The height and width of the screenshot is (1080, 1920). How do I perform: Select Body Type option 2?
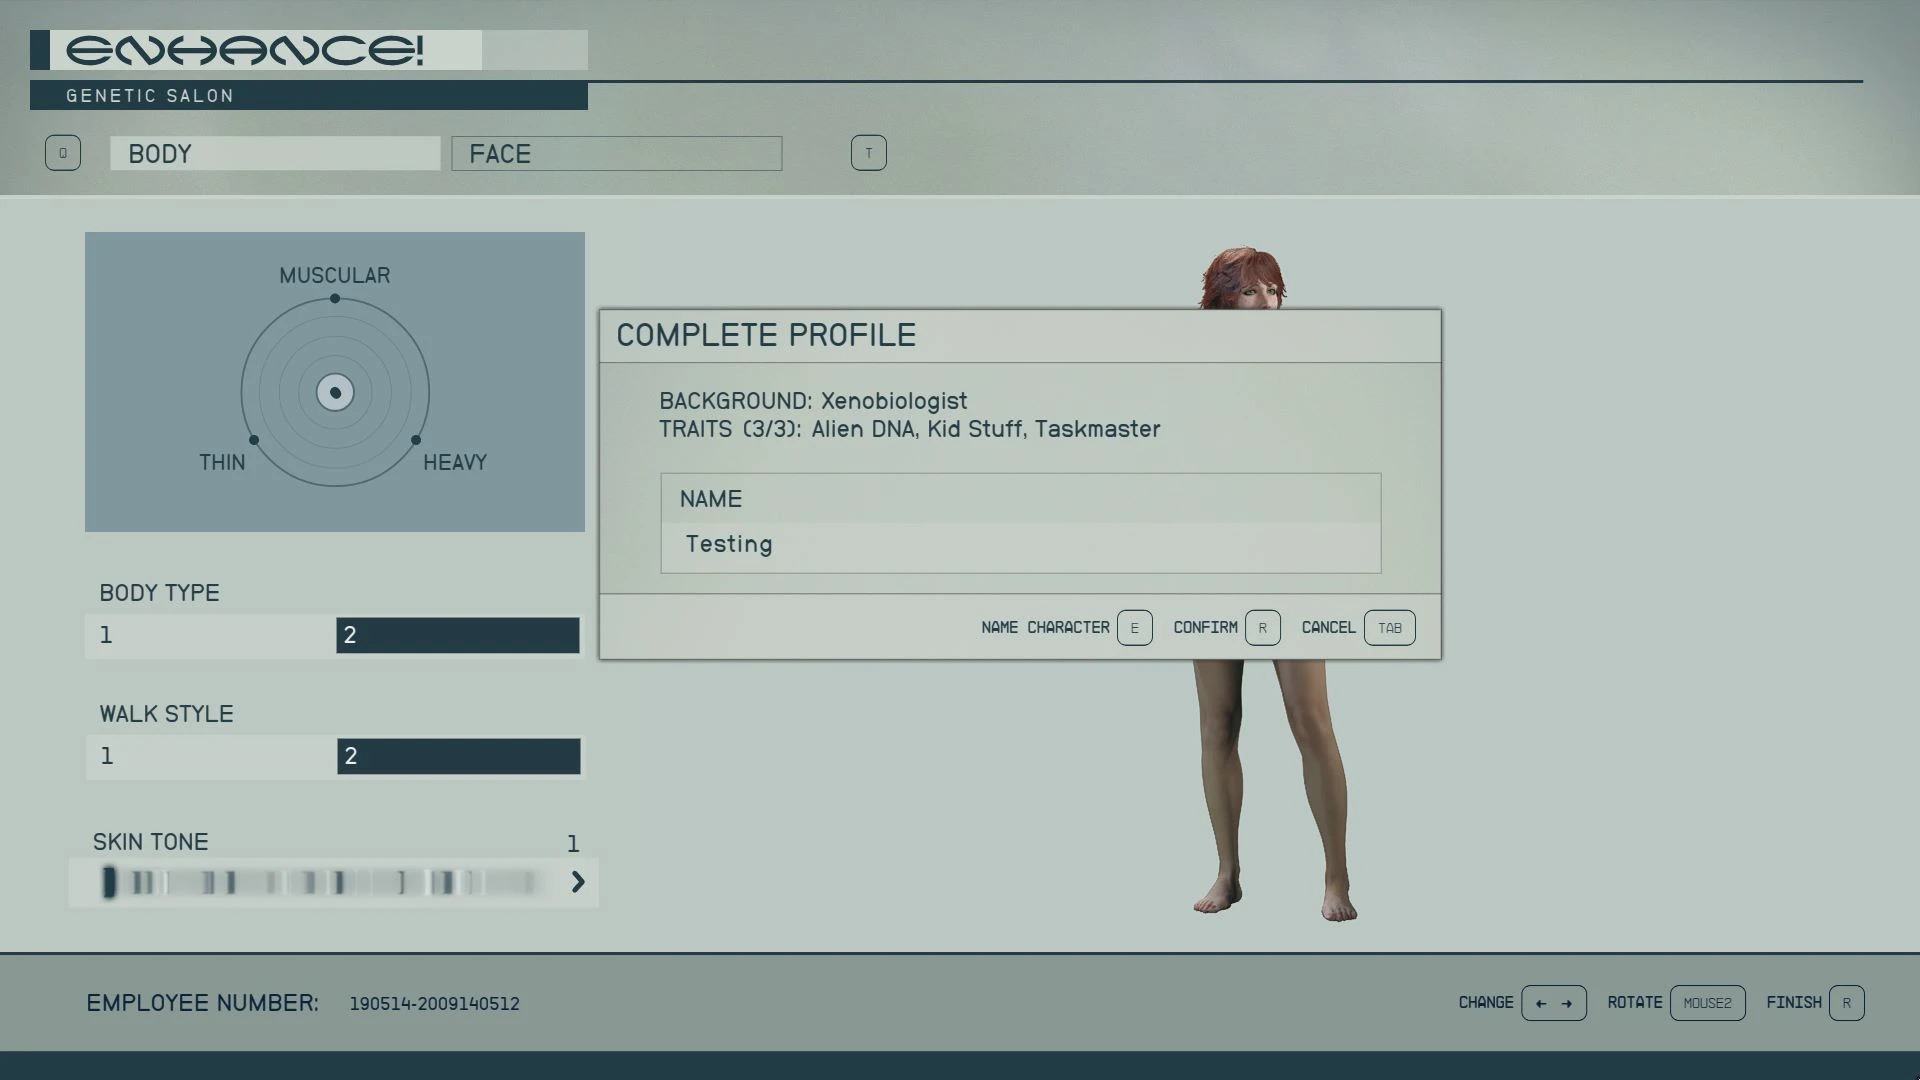coord(458,635)
